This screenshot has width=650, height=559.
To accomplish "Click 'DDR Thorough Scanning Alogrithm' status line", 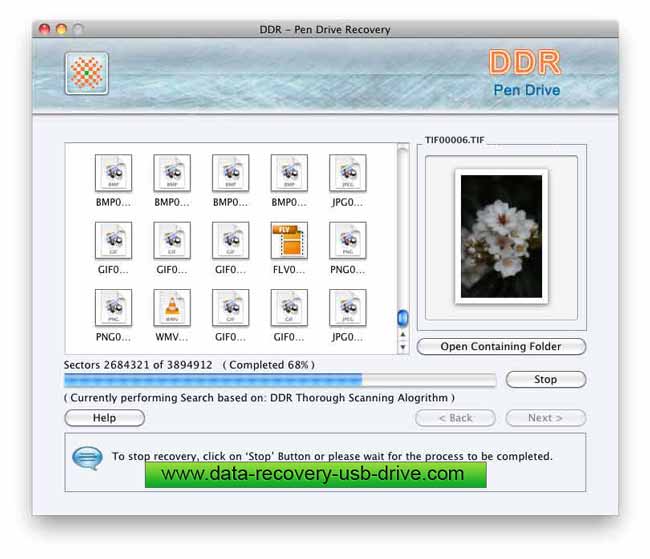I will coord(259,398).
